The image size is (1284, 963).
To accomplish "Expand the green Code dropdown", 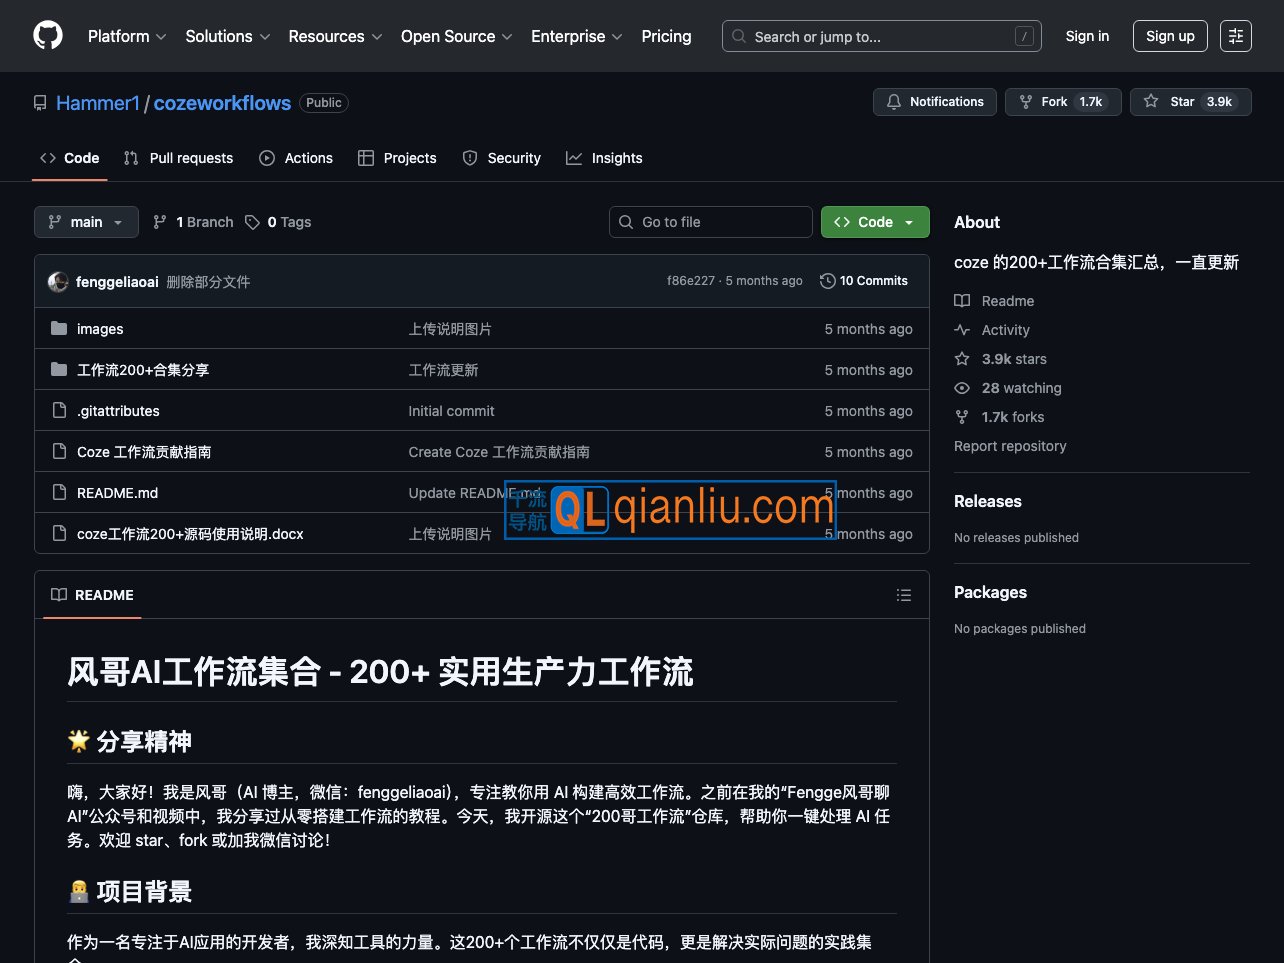I will pos(874,221).
